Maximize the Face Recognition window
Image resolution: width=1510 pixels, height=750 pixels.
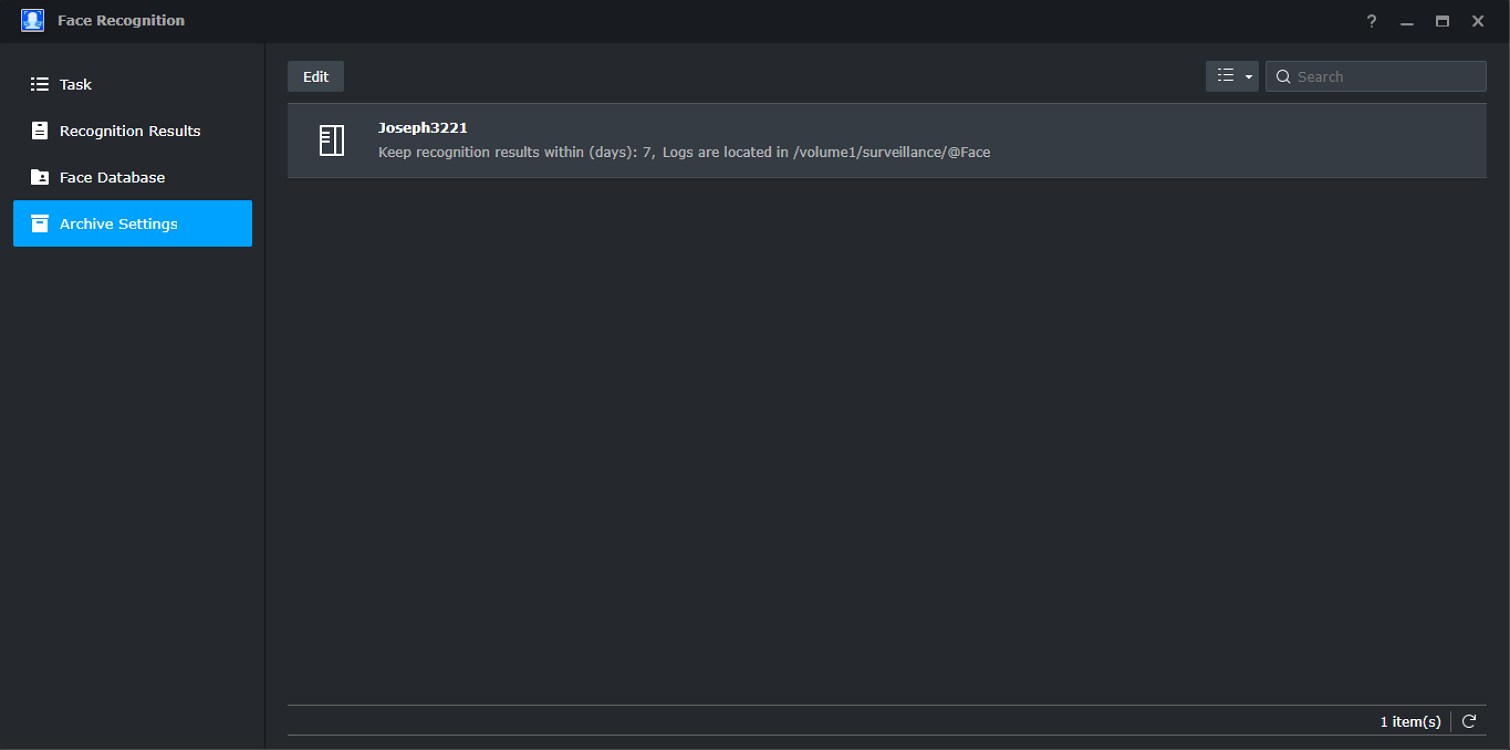1442,21
